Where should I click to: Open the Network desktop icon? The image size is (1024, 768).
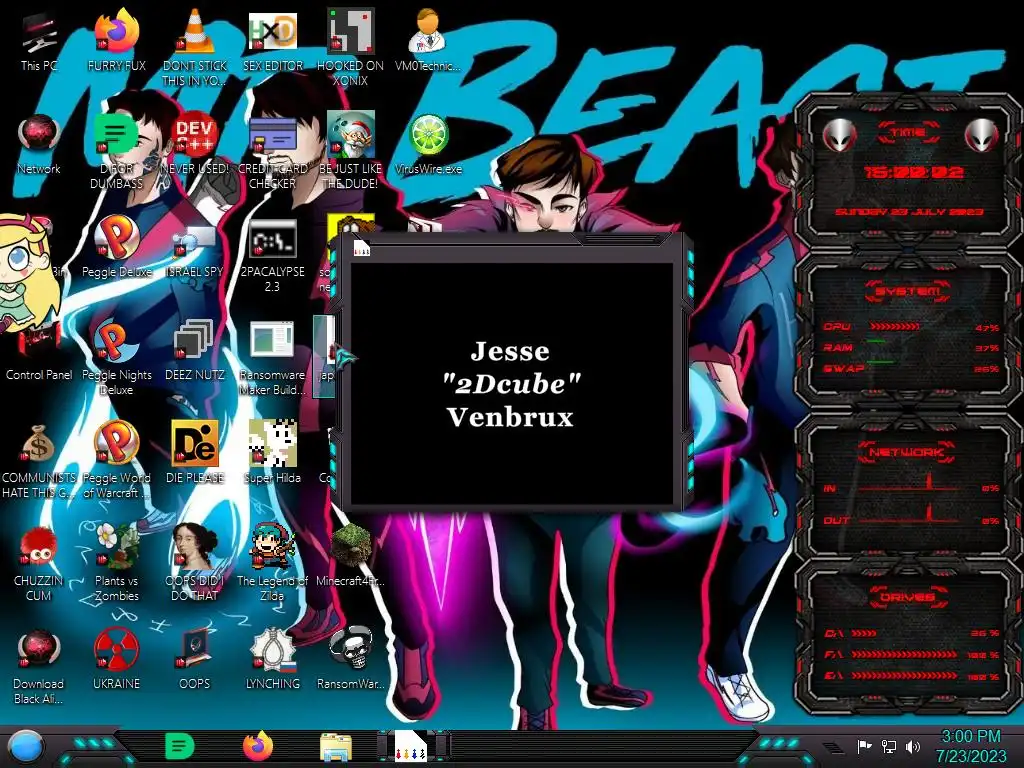coord(39,145)
